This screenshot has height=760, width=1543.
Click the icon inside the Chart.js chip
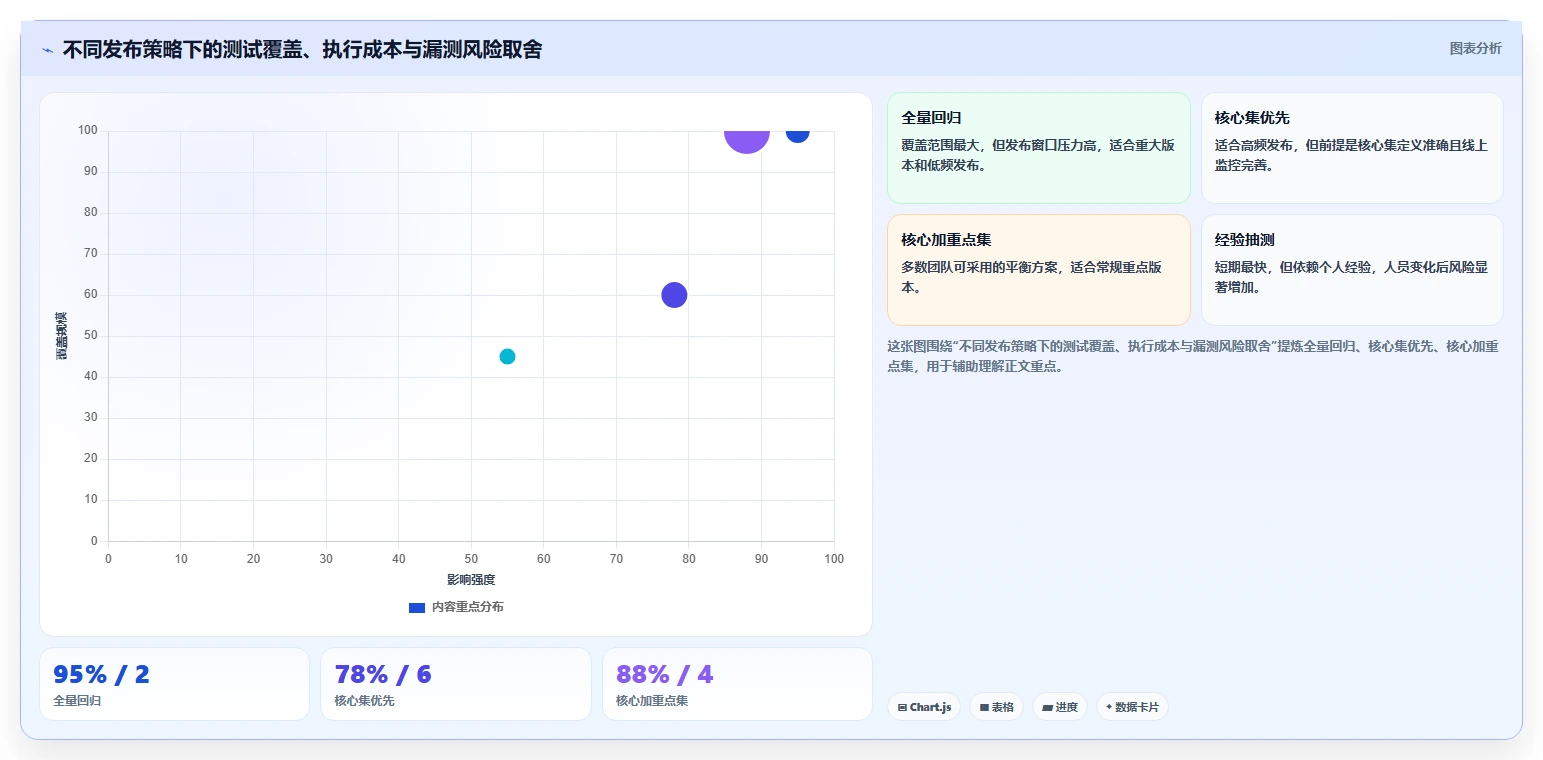point(902,707)
